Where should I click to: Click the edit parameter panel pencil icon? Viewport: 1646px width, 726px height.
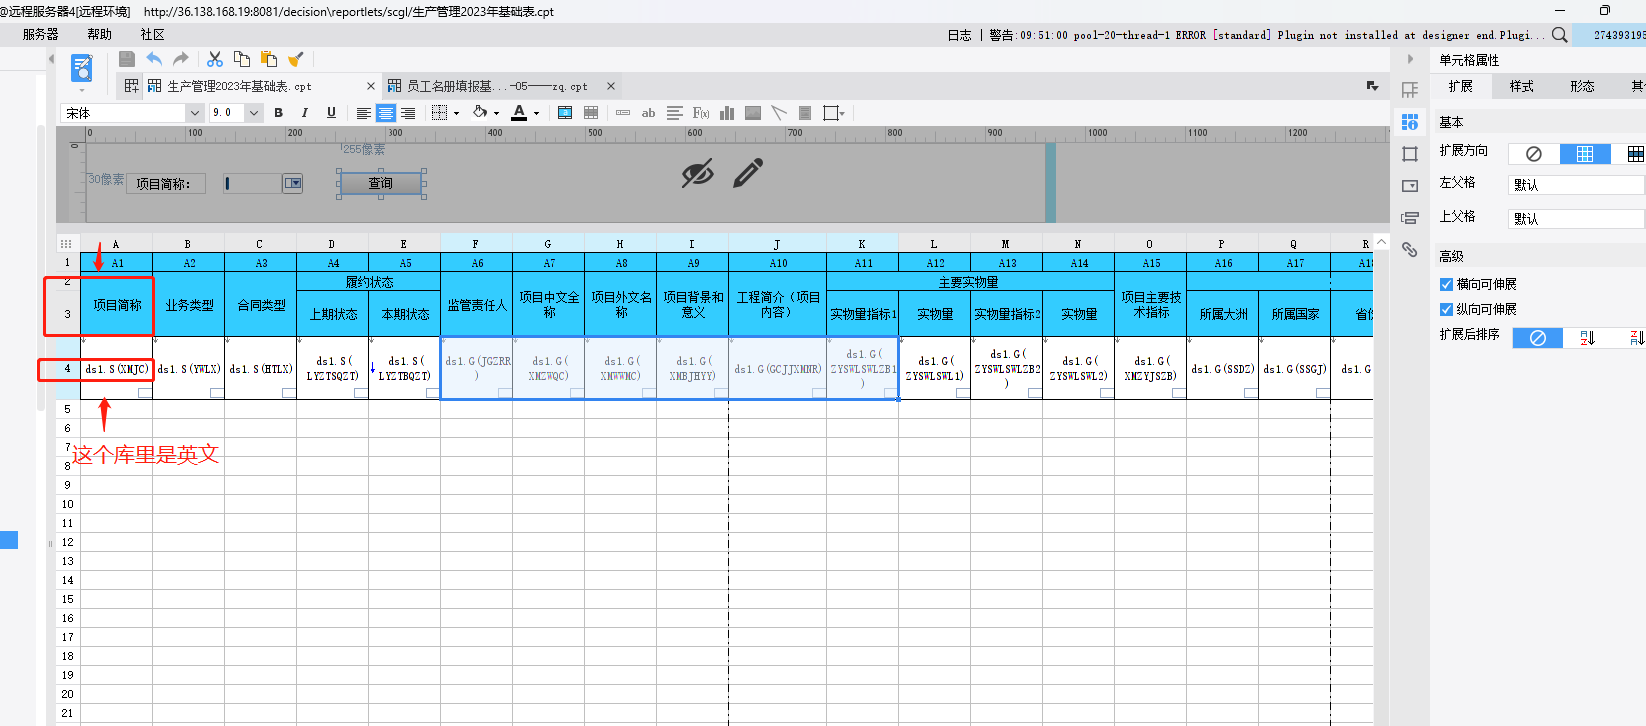tap(748, 173)
